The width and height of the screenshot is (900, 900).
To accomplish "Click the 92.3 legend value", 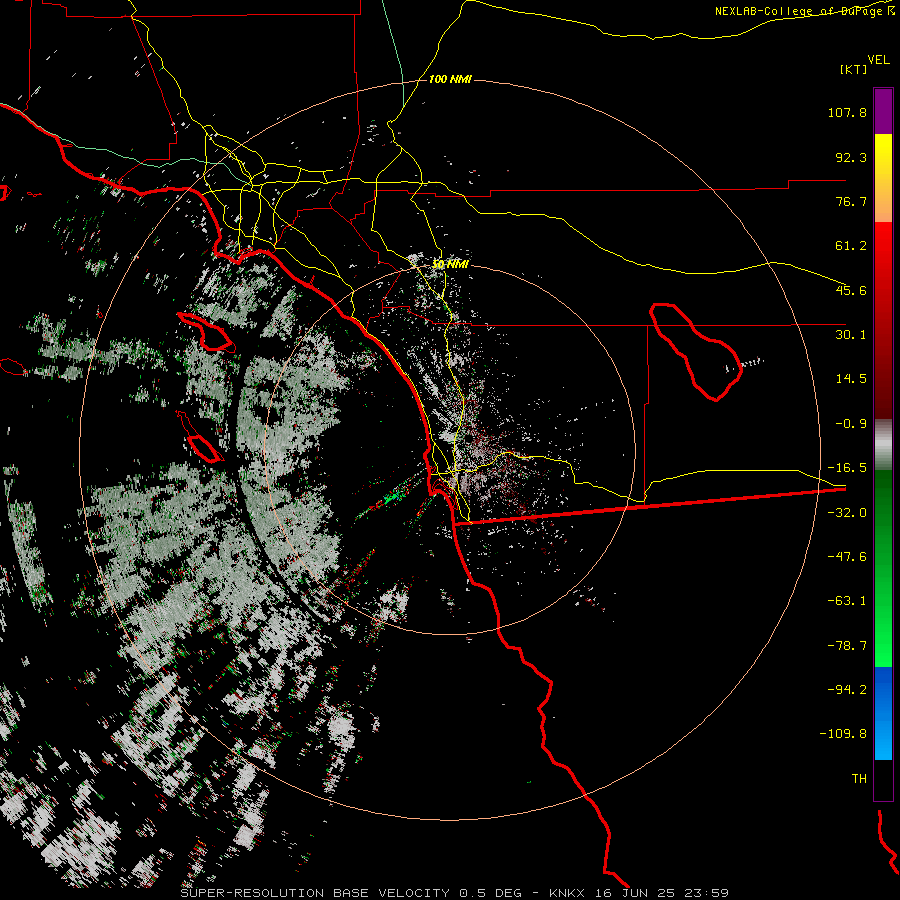I will 851,157.
